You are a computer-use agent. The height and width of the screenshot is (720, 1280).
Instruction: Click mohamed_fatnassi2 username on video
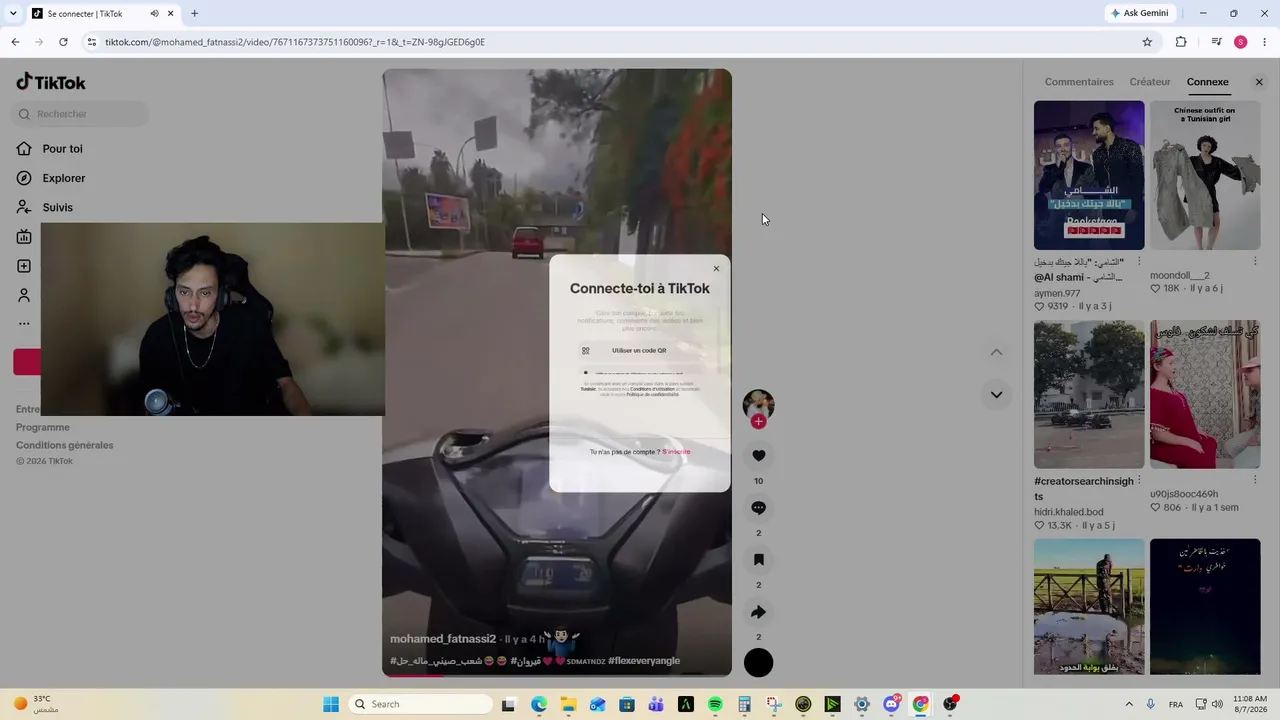click(443, 639)
